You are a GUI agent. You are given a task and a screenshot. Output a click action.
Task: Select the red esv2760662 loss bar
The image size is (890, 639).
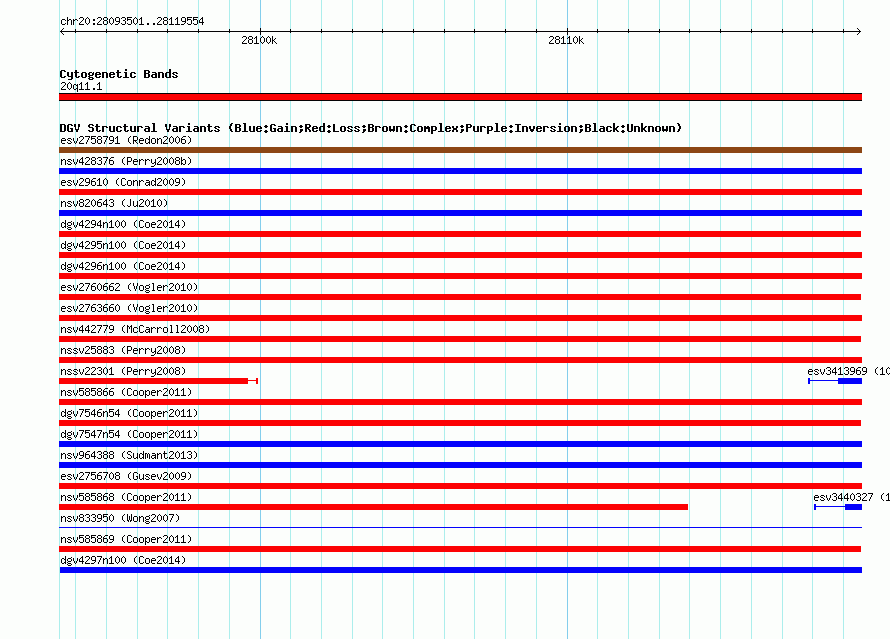[460, 297]
